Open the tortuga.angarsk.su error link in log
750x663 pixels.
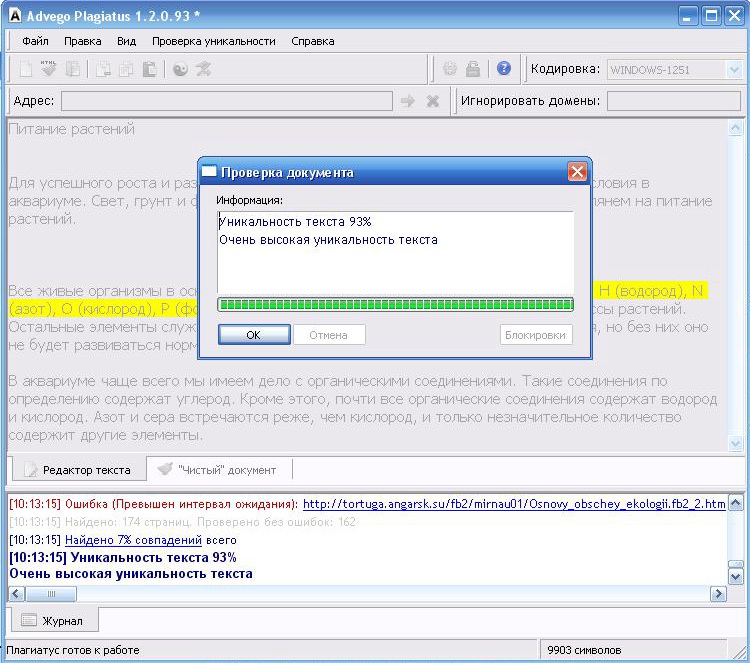[x=514, y=504]
